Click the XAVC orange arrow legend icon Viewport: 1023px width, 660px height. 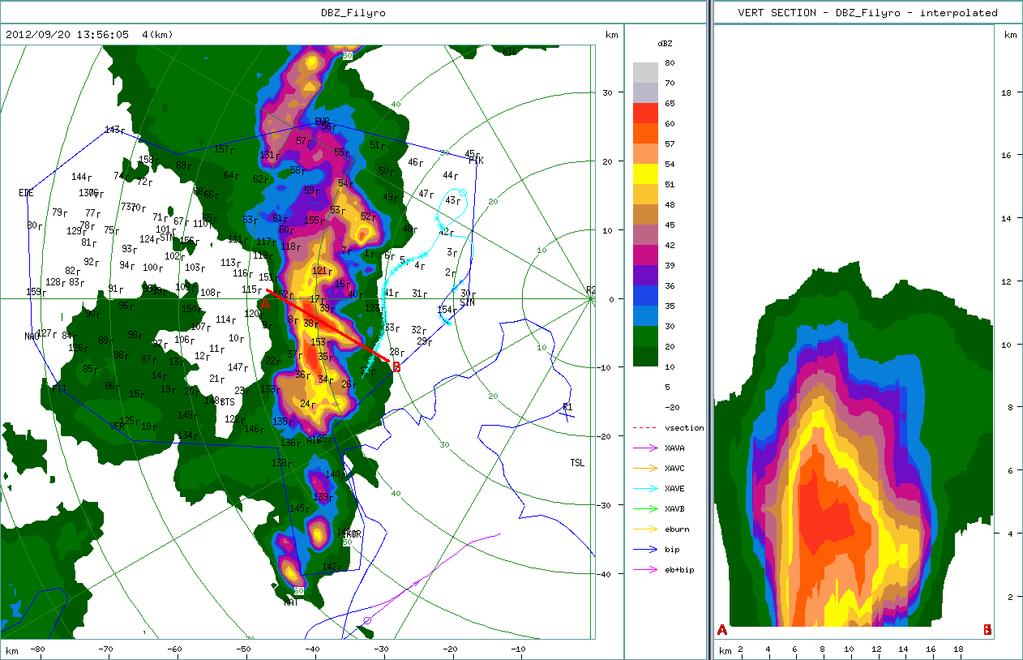click(x=645, y=468)
